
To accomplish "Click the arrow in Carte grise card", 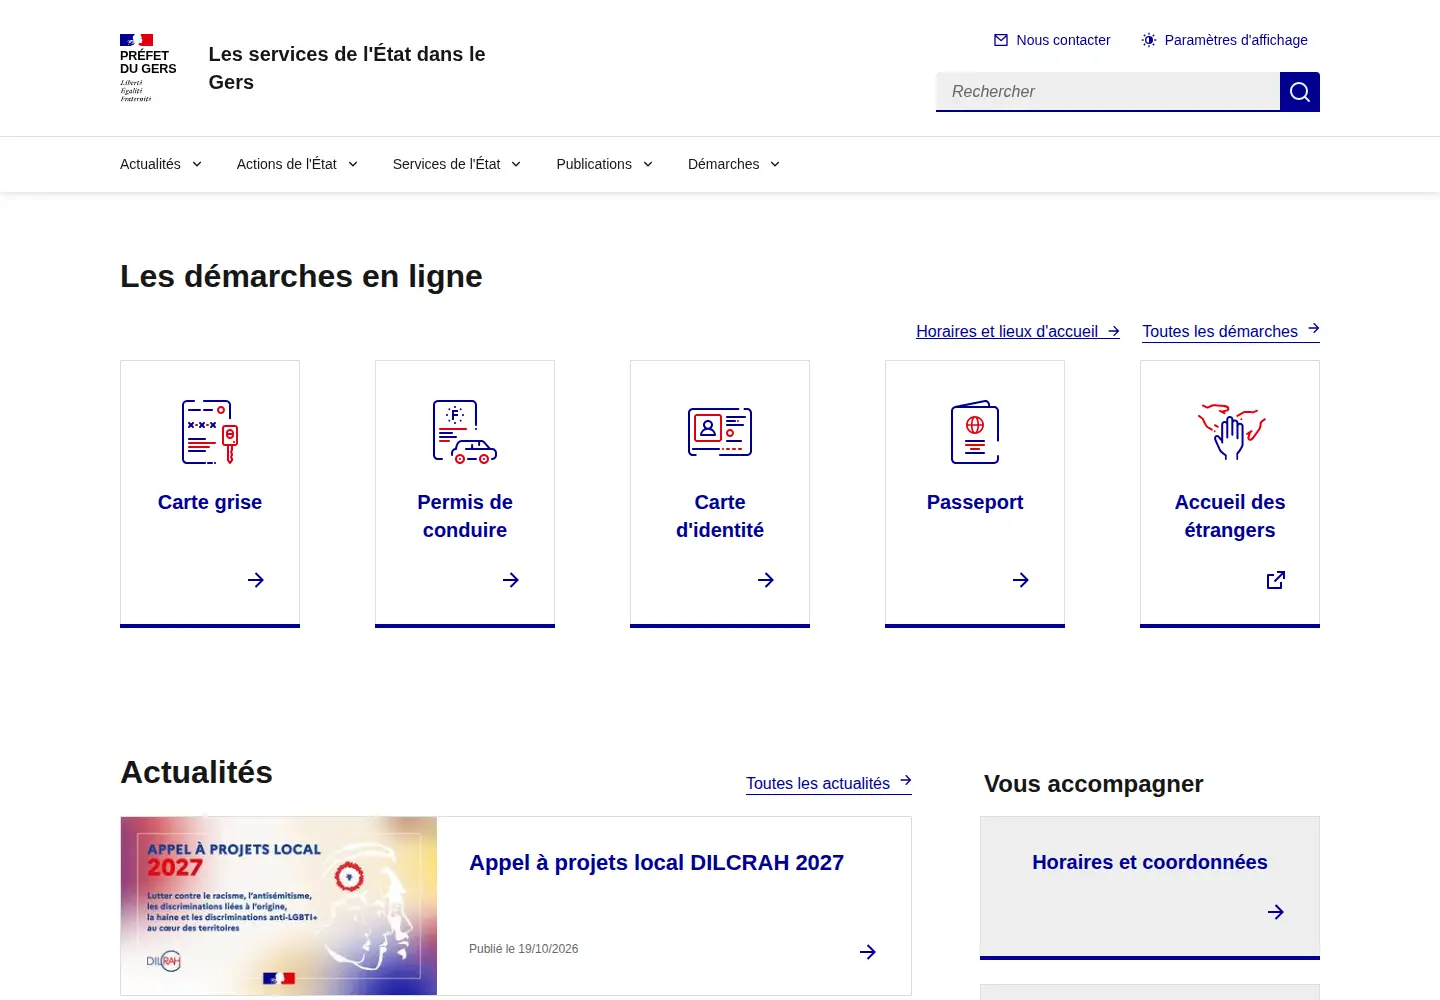I will coord(256,580).
